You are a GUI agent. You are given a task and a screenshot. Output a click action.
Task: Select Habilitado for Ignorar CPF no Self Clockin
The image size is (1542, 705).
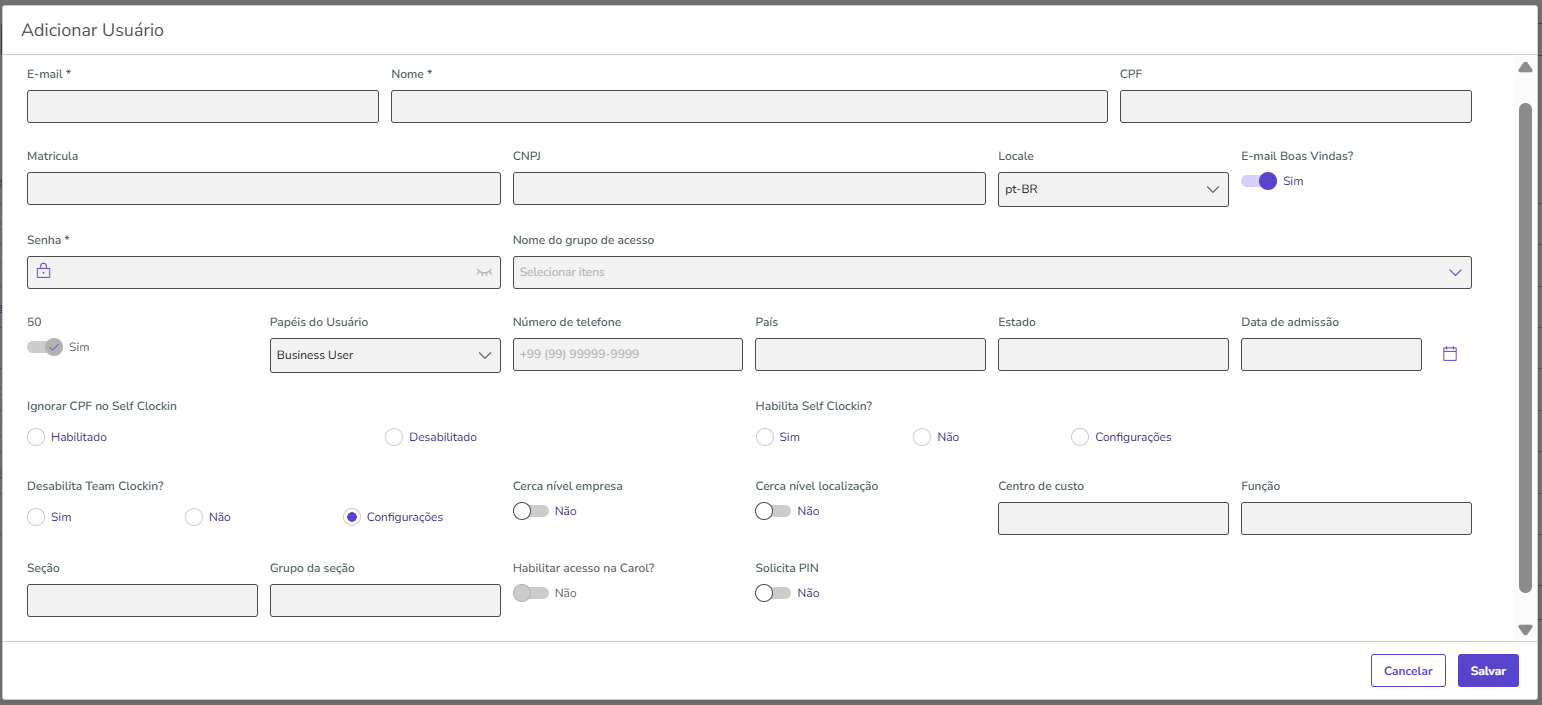click(x=36, y=437)
